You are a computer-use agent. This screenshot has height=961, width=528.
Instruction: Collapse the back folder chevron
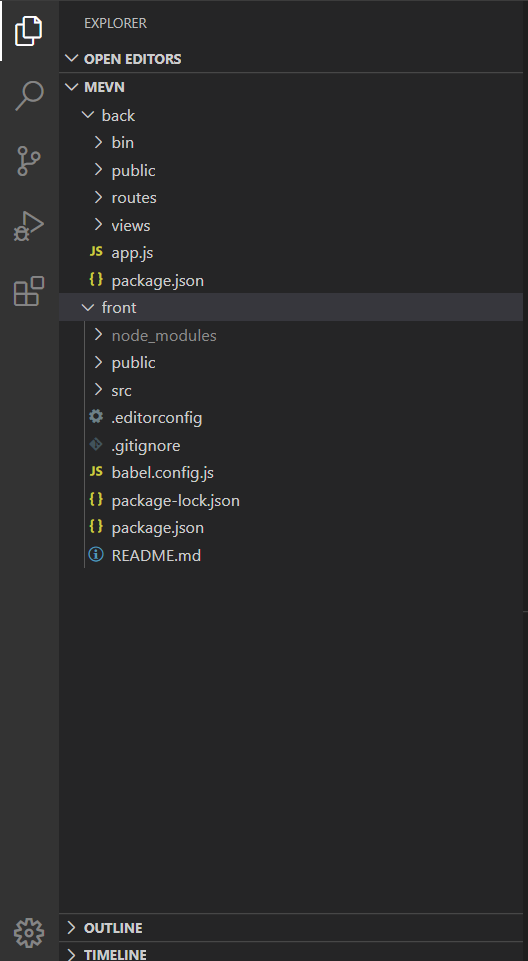(88, 115)
